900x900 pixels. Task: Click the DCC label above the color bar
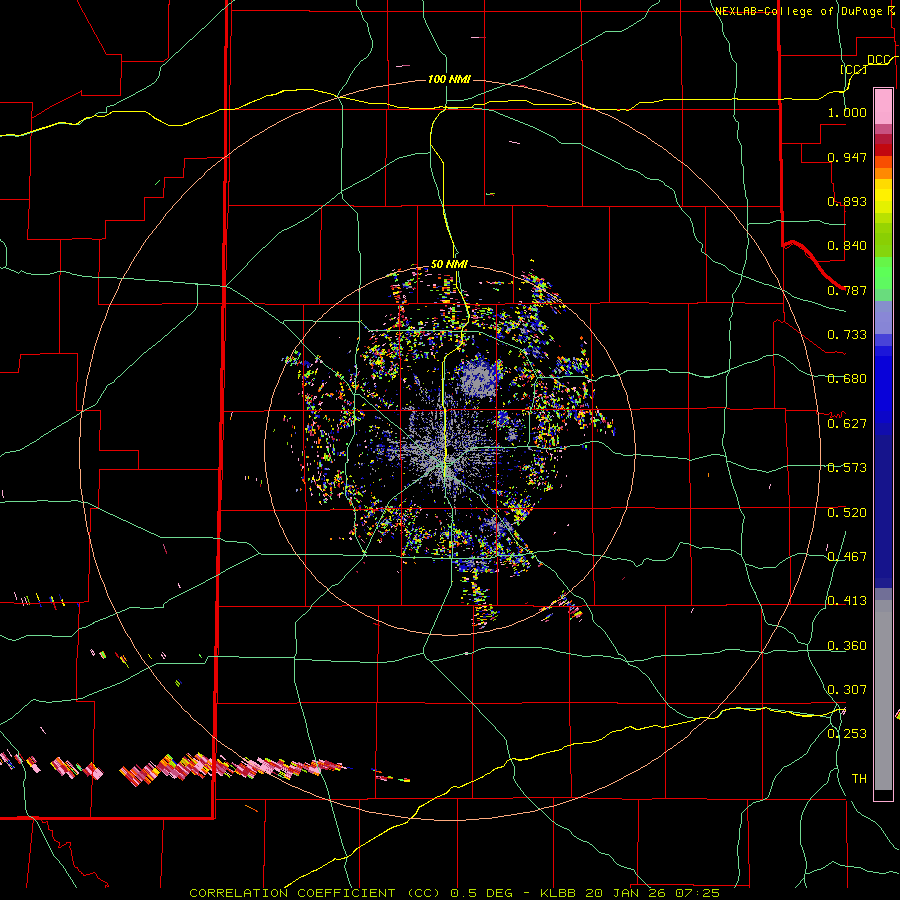879,59
